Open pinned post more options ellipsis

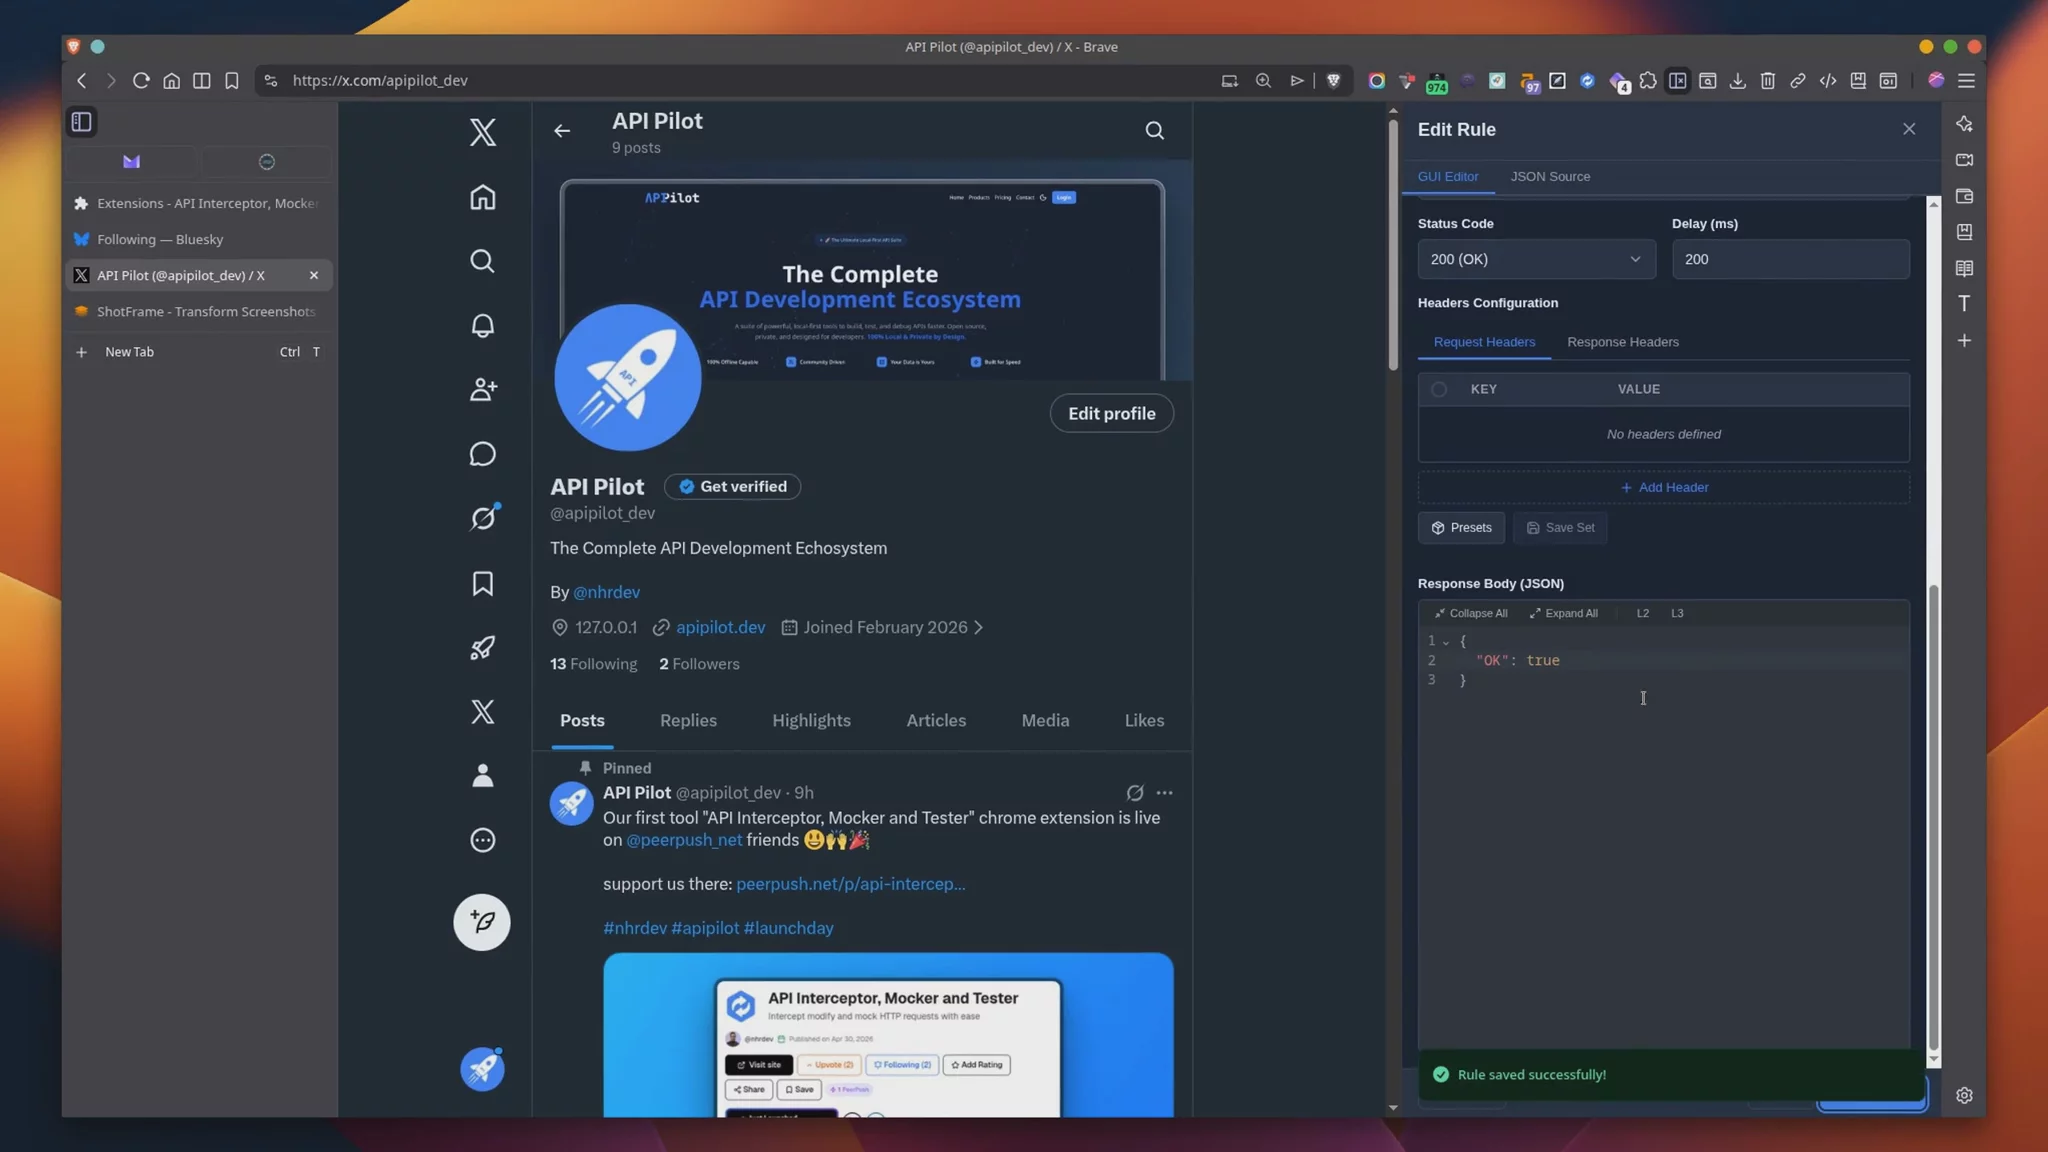pyautogui.click(x=1164, y=792)
